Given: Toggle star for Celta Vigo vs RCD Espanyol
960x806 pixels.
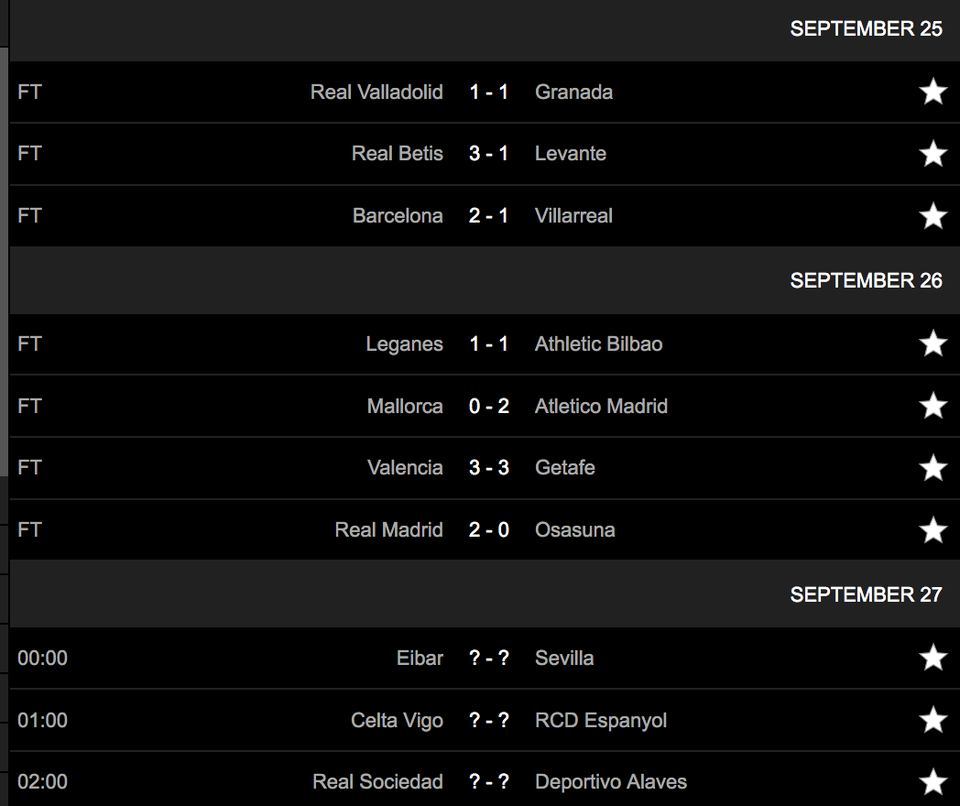Looking at the screenshot, I should click(932, 720).
